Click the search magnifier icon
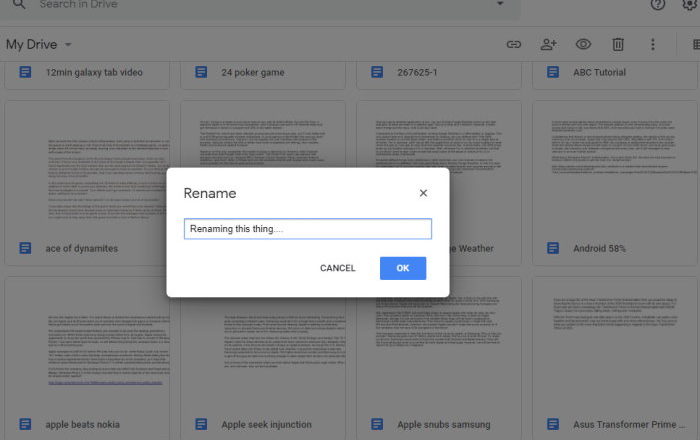 pos(19,4)
